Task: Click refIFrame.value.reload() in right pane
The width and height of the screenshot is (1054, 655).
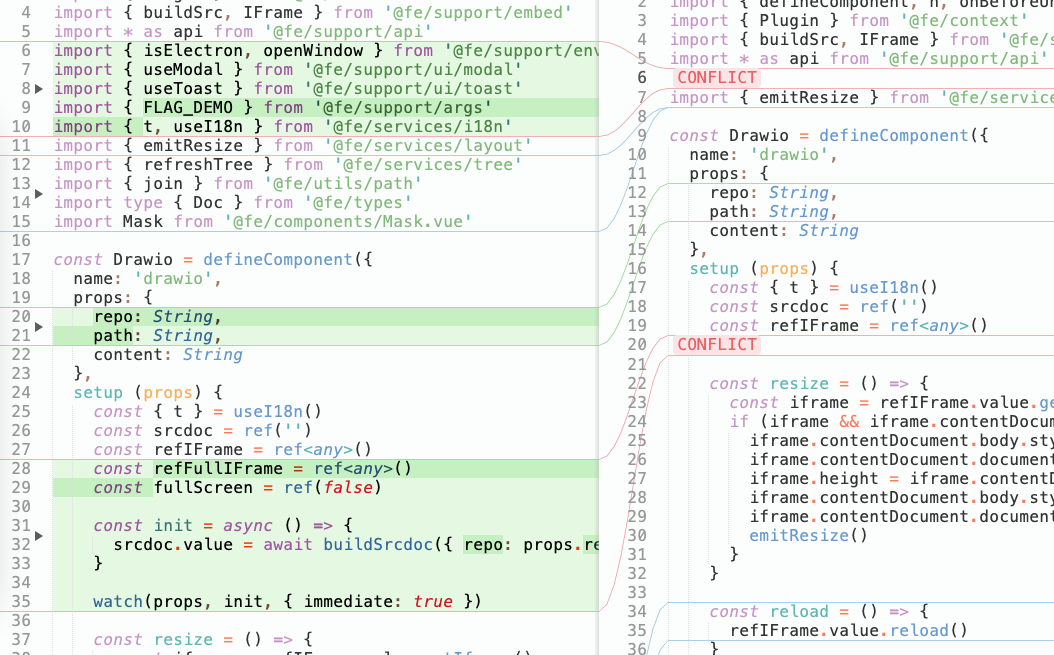Action: click(x=848, y=630)
